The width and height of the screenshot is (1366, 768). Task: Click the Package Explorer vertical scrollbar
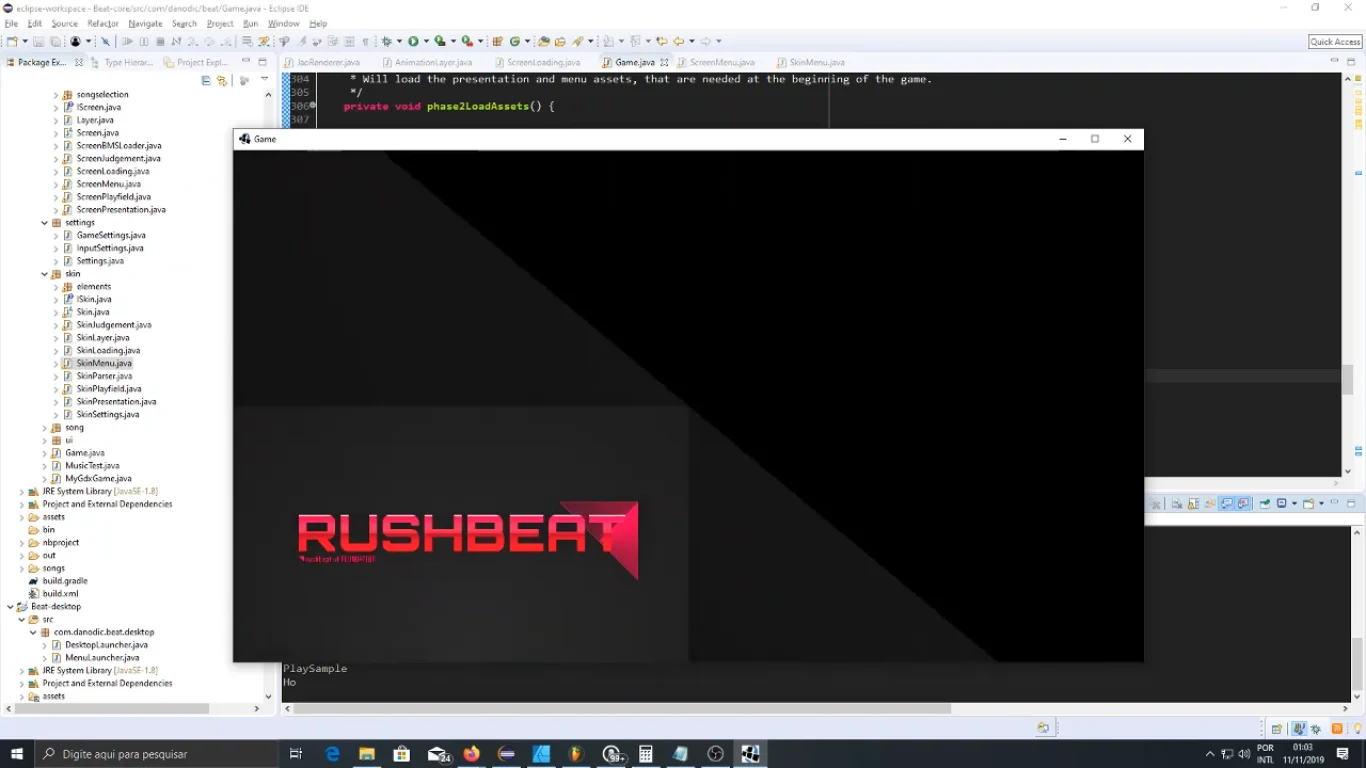click(268, 395)
